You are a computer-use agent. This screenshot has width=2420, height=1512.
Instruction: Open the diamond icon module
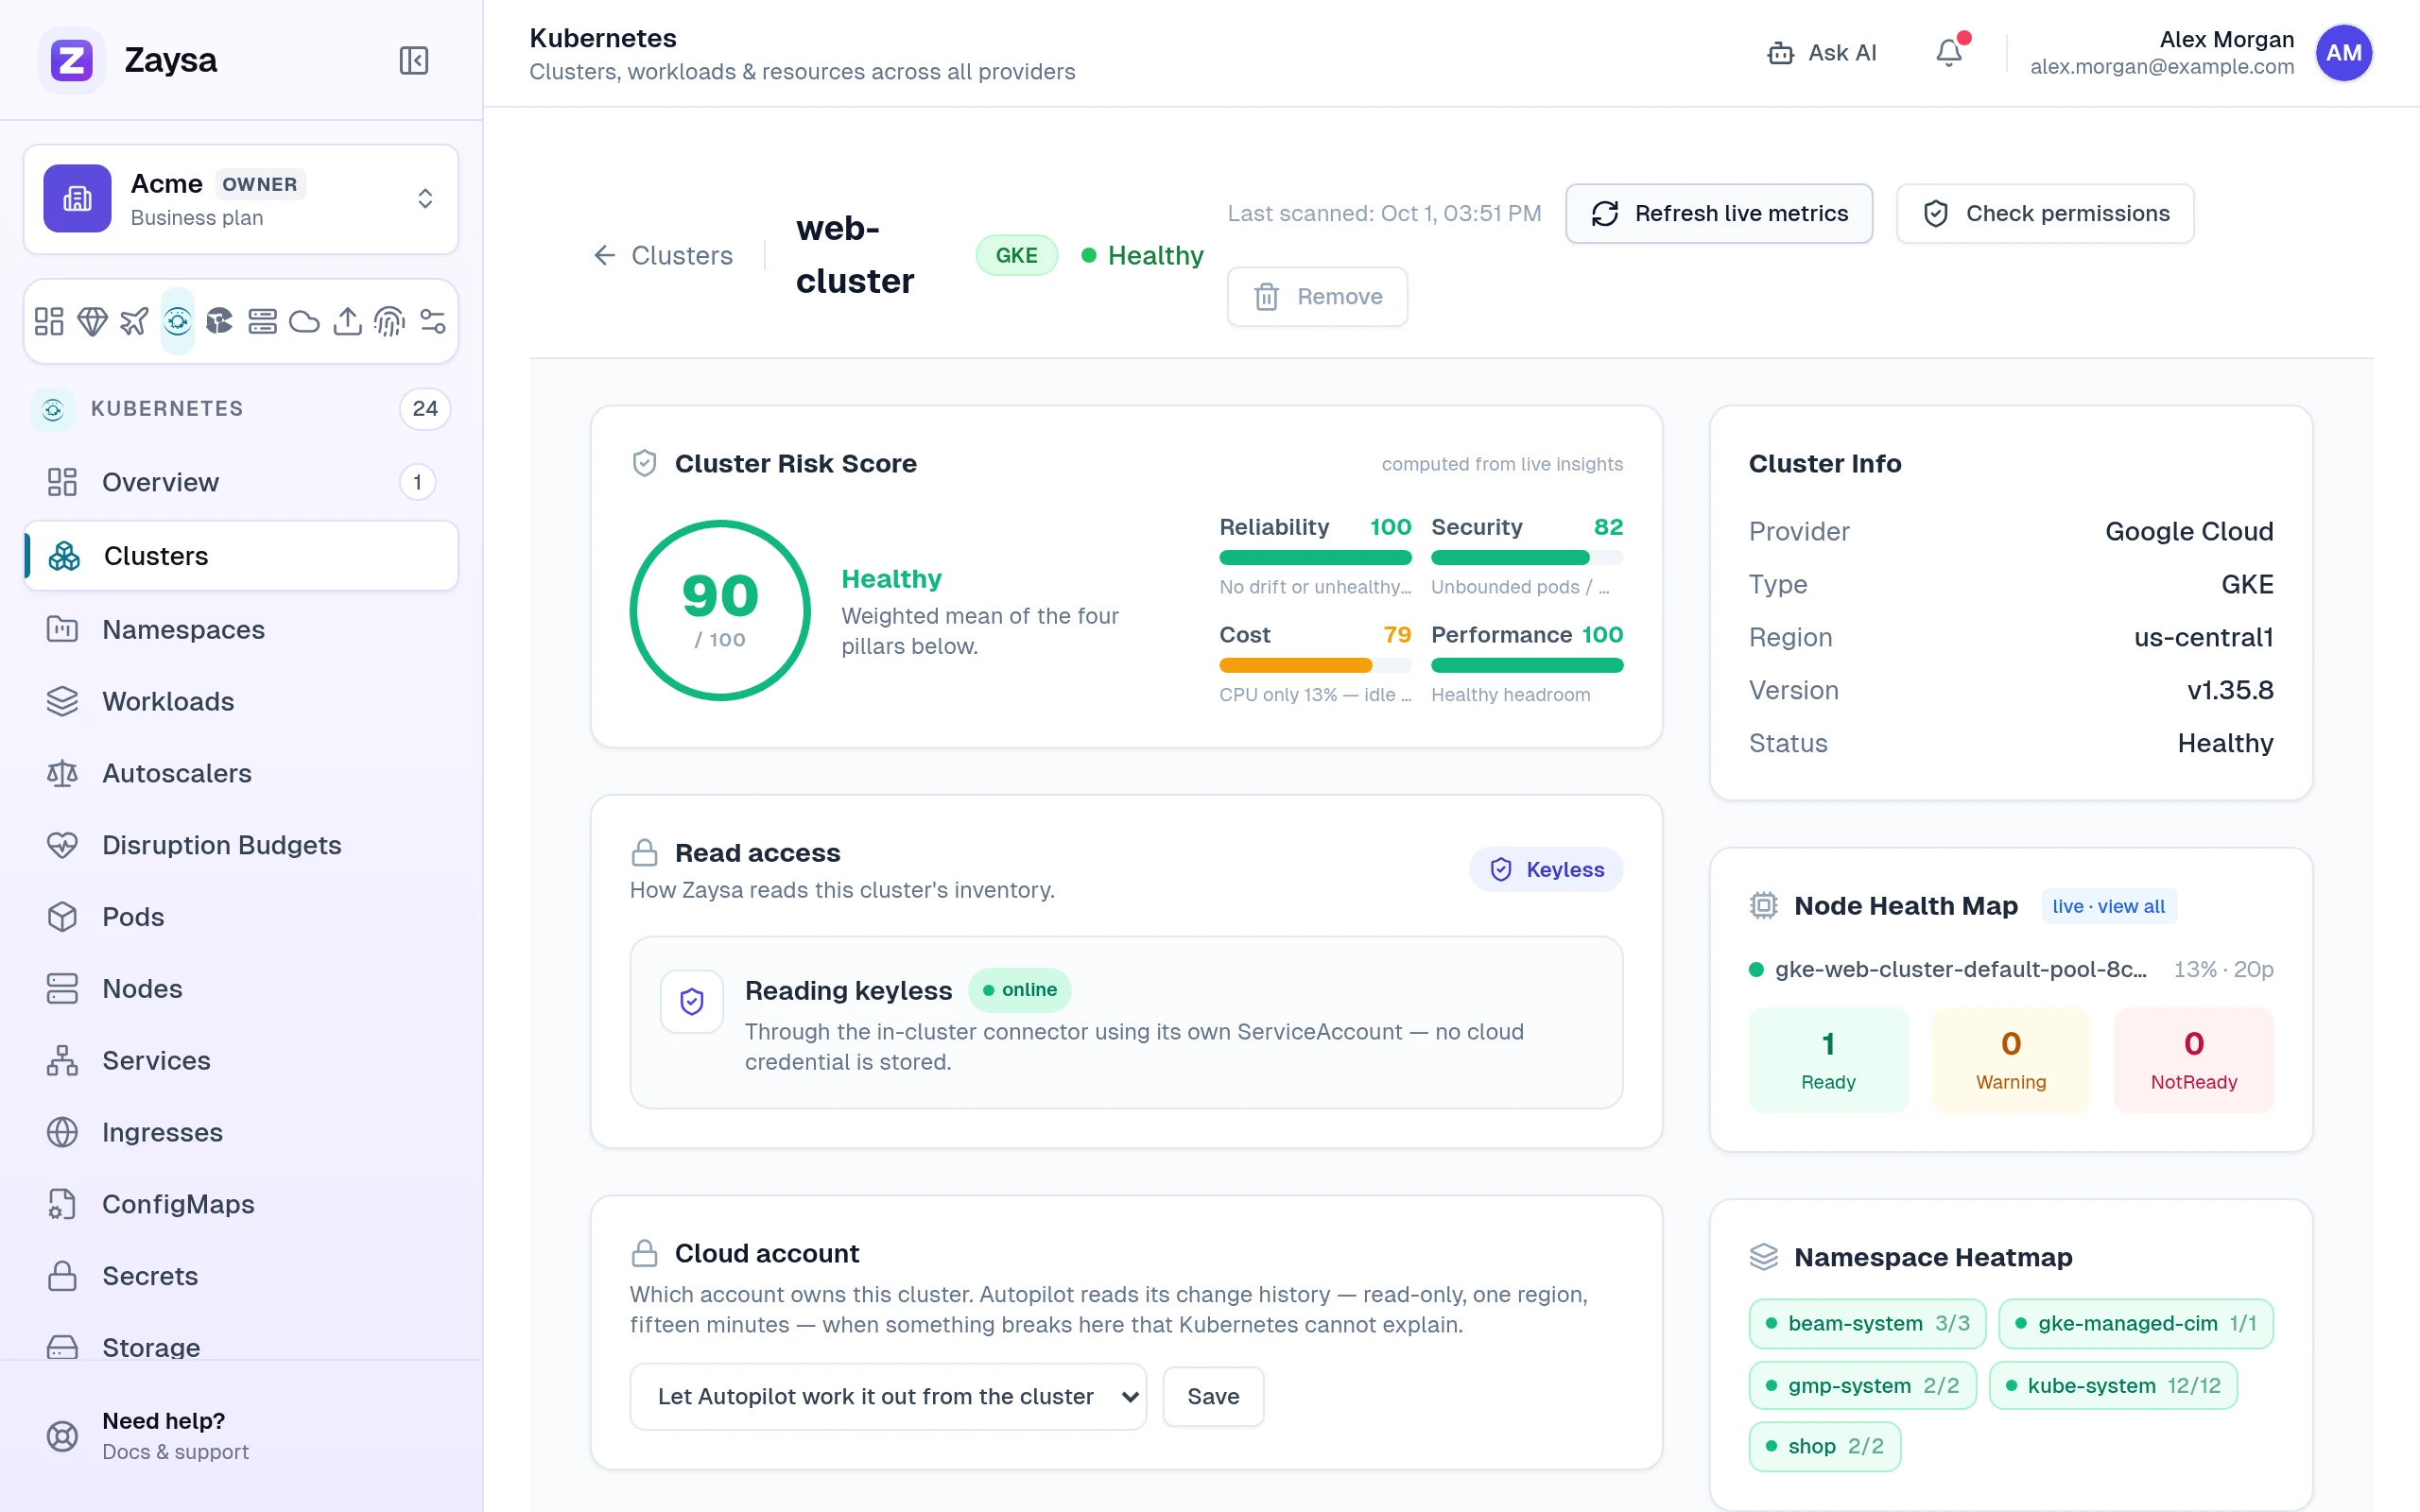(x=92, y=321)
